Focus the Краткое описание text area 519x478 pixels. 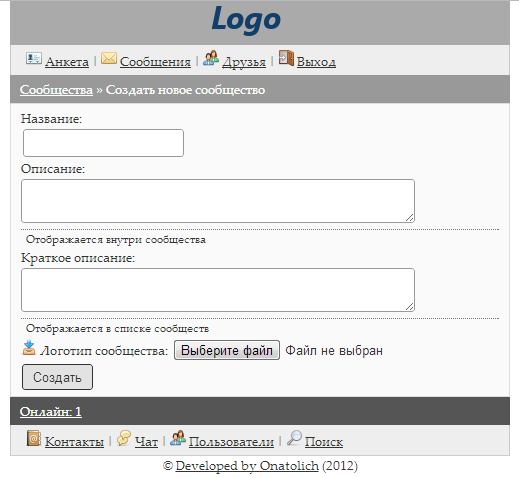coord(218,290)
